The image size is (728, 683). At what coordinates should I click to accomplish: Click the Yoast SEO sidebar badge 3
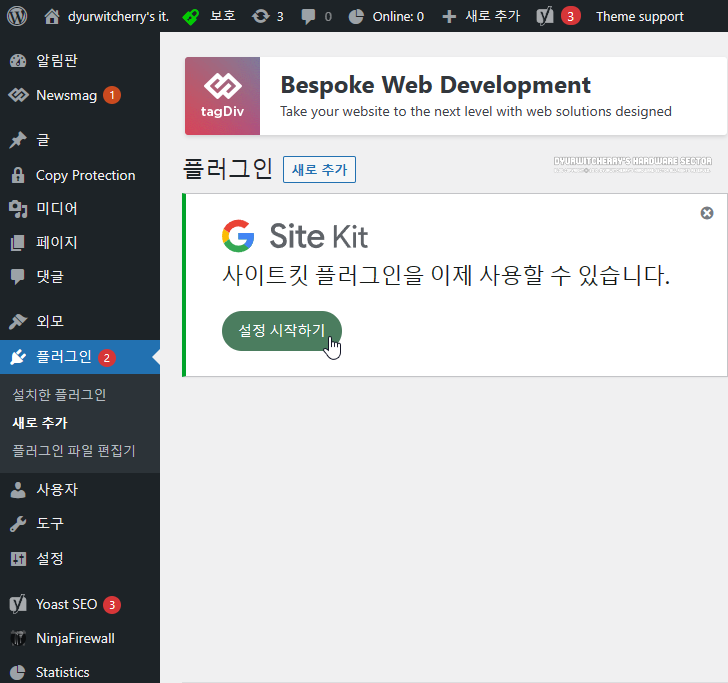point(112,605)
